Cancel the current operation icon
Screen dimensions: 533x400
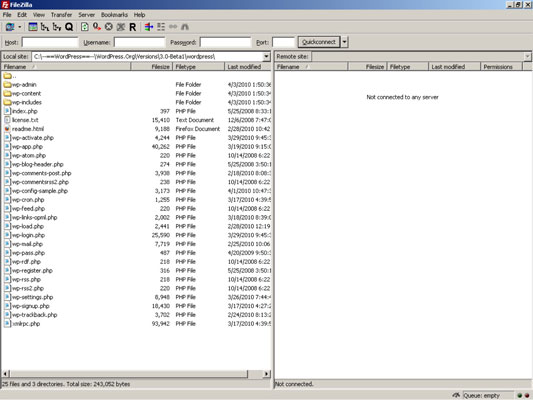click(x=109, y=27)
